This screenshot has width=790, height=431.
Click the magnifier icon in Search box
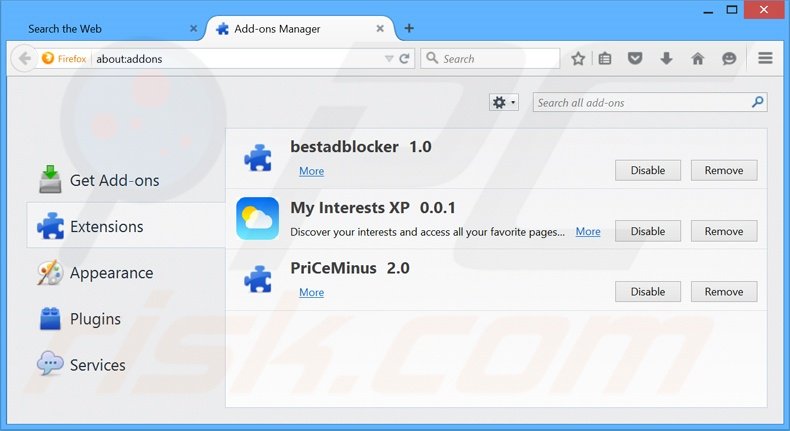tap(432, 58)
